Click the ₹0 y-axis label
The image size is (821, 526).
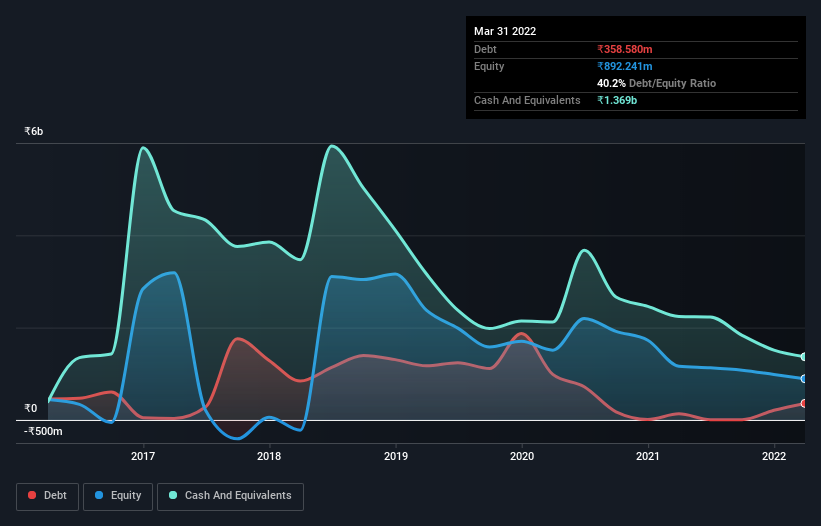click(x=30, y=408)
